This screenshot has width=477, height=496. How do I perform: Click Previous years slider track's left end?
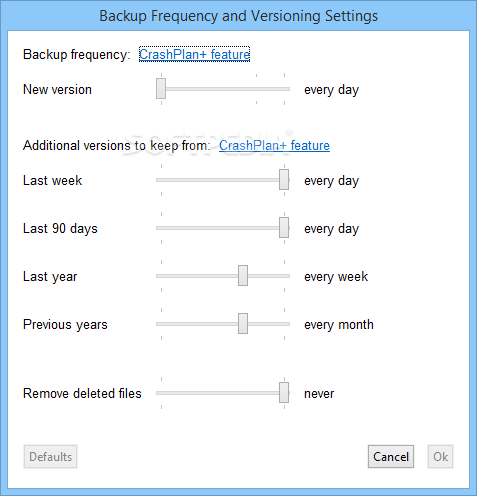pyautogui.click(x=159, y=324)
